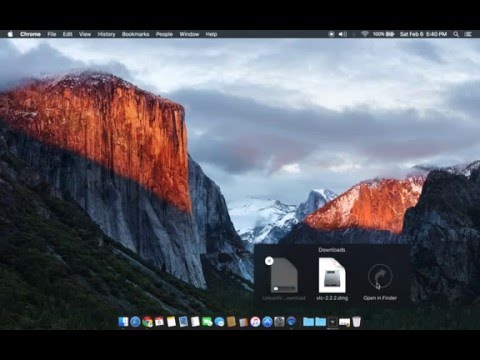Select the Unconfirmed download file
The width and height of the screenshot is (480, 360).
pos(284,279)
